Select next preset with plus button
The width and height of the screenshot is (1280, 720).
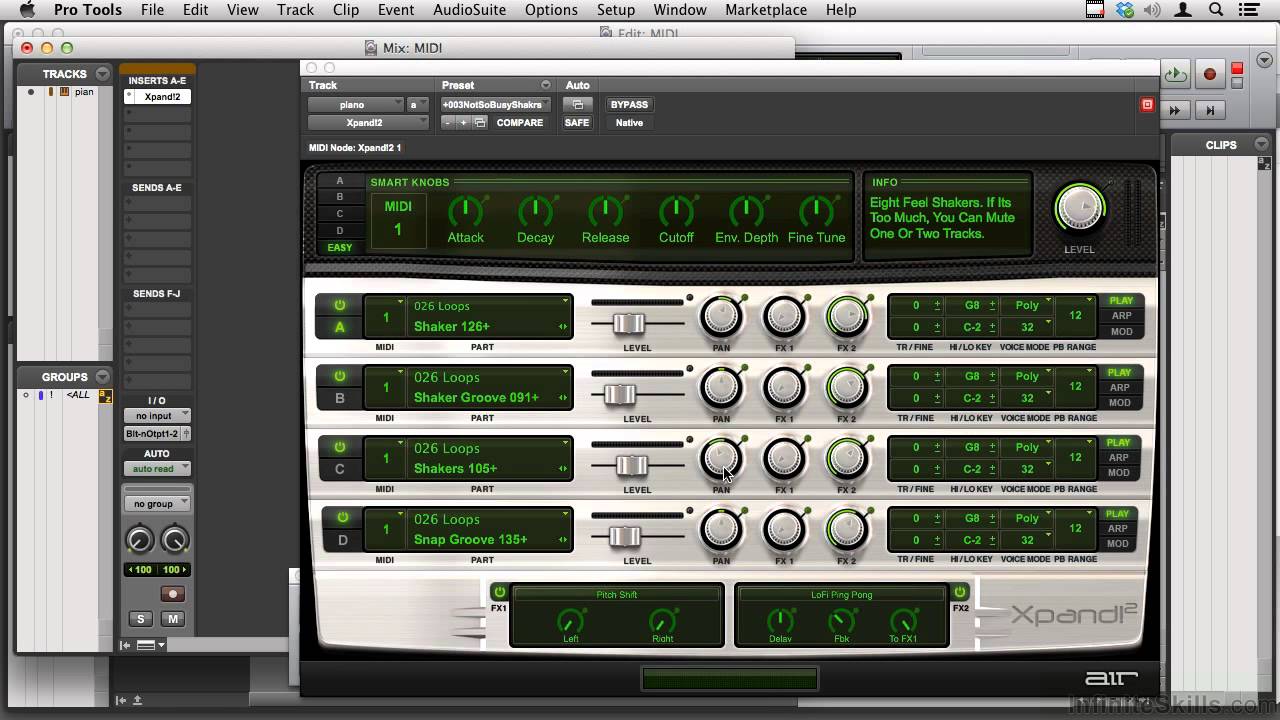[x=462, y=123]
